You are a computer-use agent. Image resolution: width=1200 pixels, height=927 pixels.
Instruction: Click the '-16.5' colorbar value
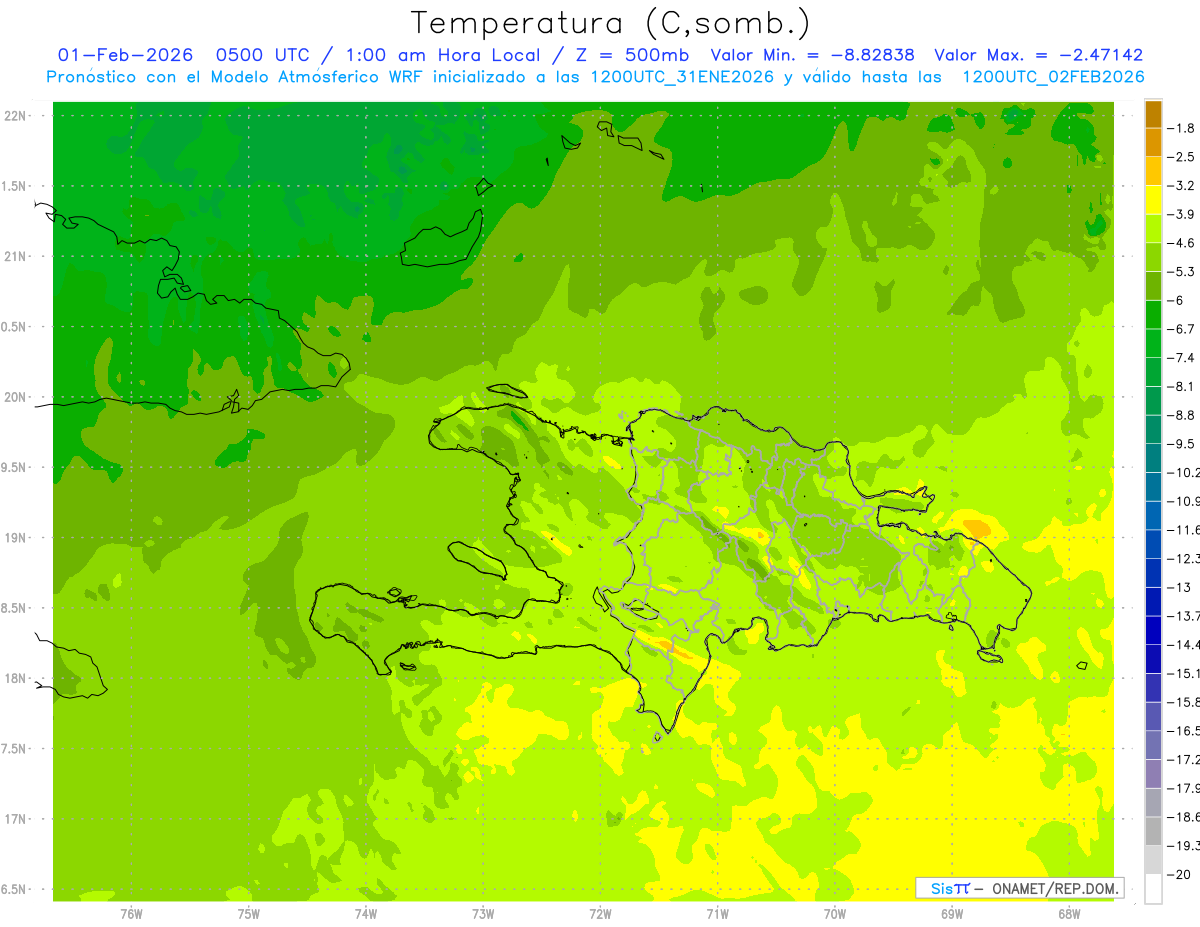tap(1184, 731)
